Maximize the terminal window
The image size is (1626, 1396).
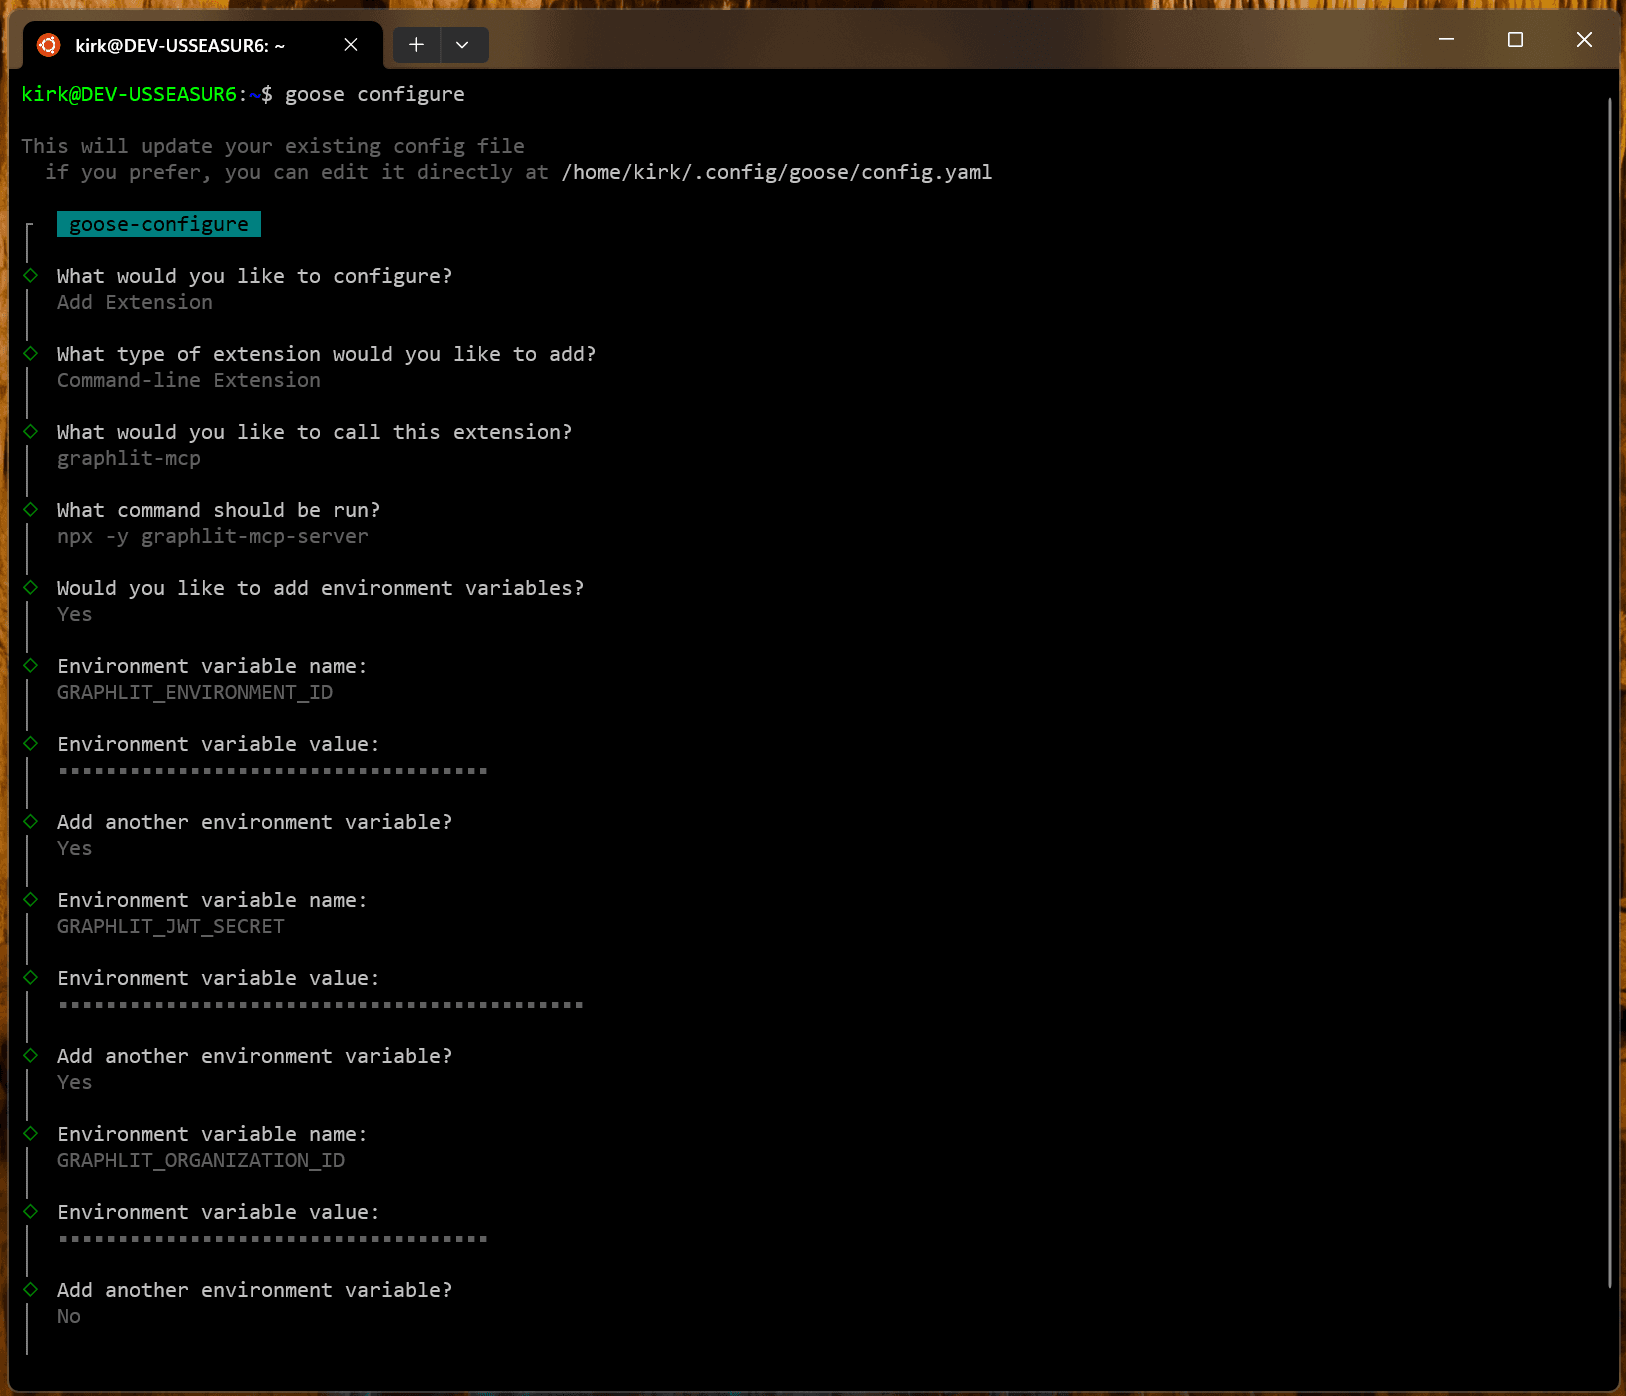click(x=1515, y=40)
